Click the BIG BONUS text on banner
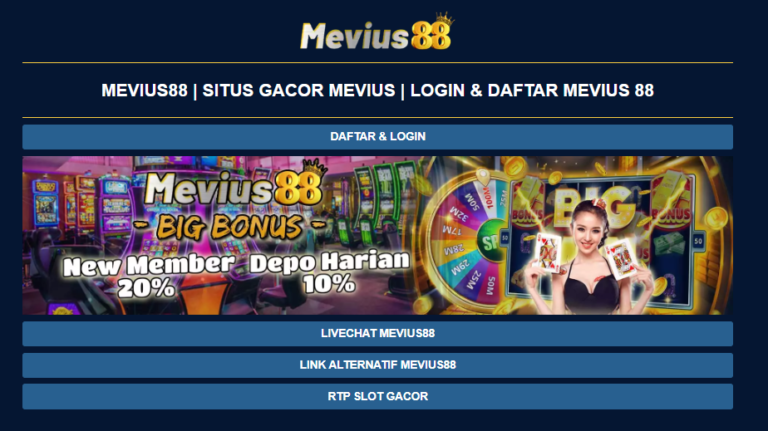The image size is (768, 431). [x=230, y=227]
